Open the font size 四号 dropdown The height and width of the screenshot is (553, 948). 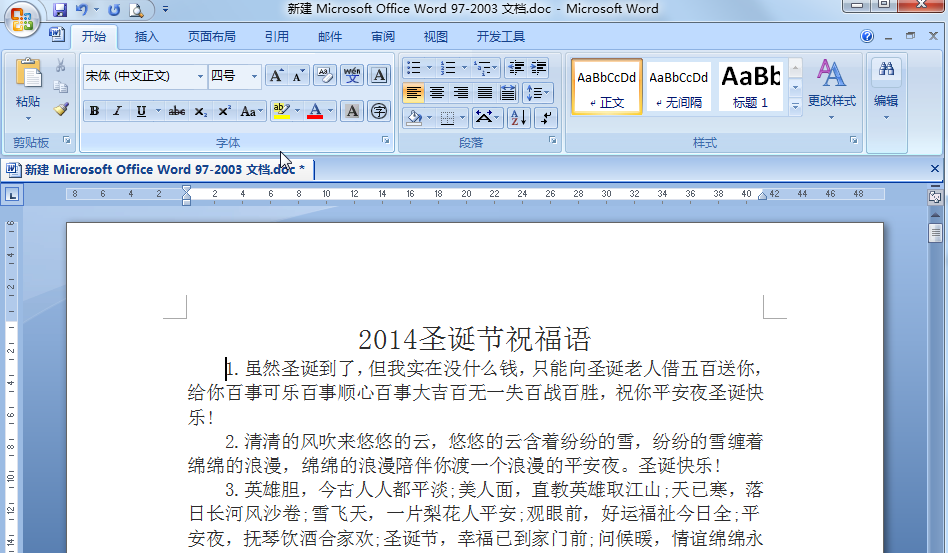click(x=254, y=76)
